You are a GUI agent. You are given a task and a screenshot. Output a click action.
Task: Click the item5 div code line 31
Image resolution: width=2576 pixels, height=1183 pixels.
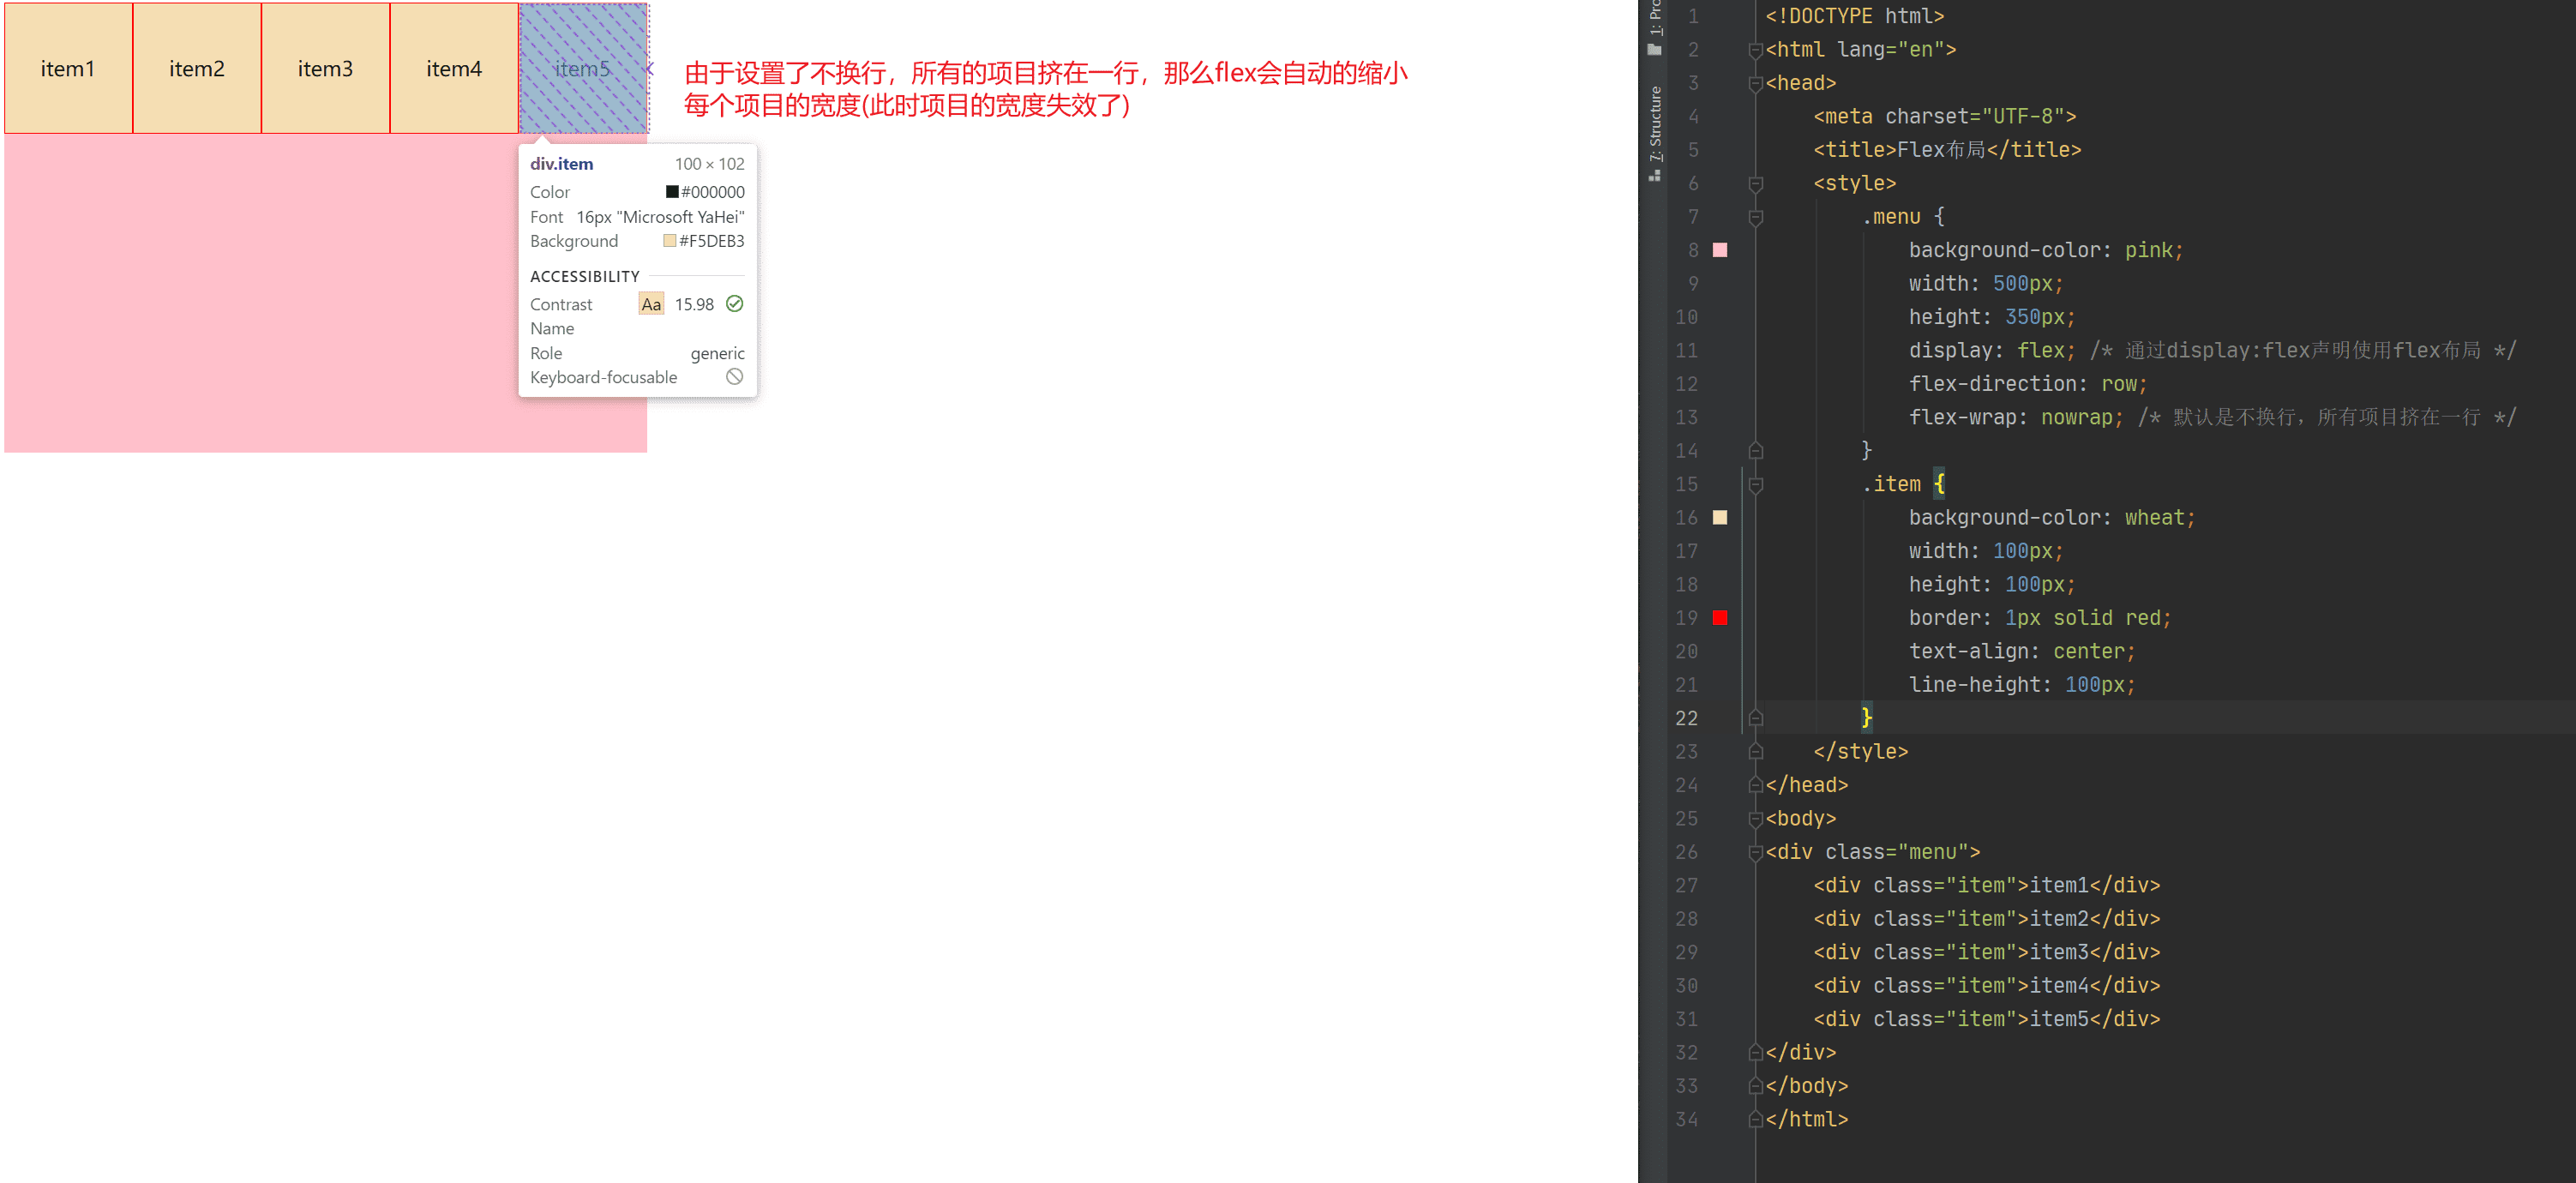1987,1019
